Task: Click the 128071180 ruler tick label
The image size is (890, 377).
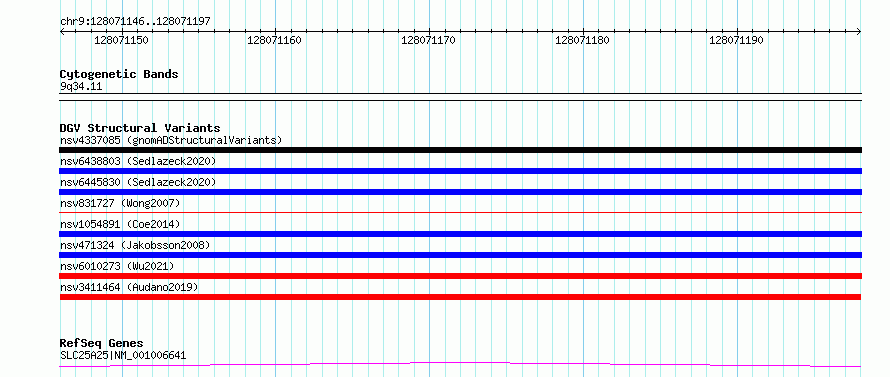Action: tap(582, 40)
